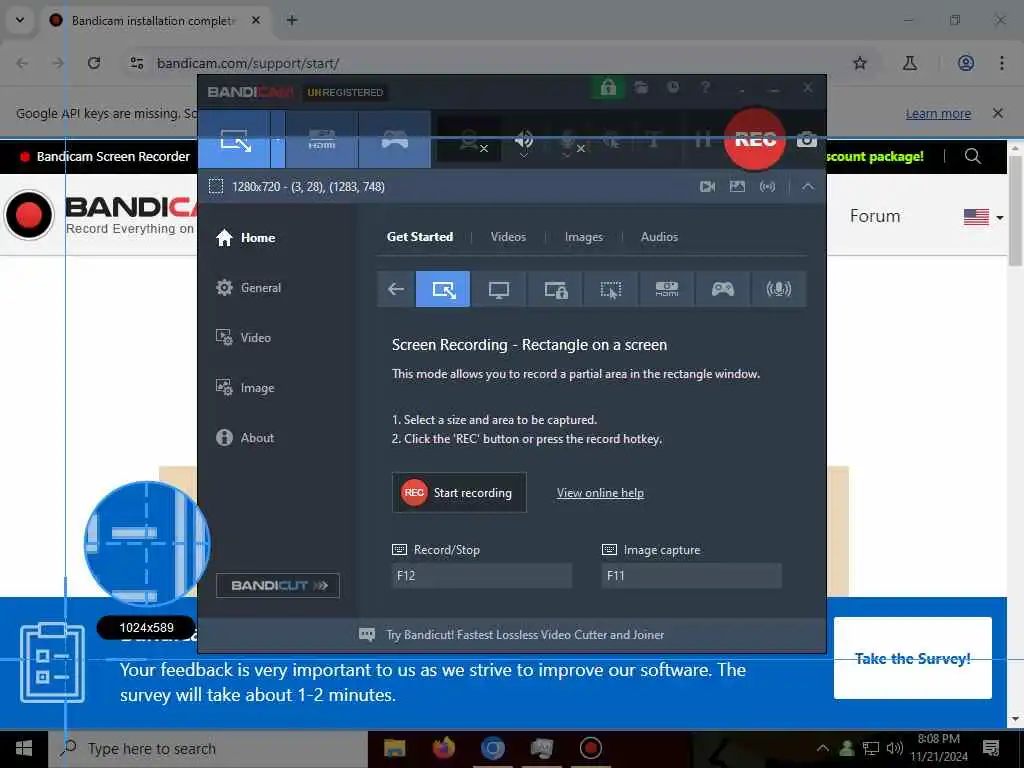Image resolution: width=1024 pixels, height=768 pixels.
Task: Open image file list icon in status bar
Action: pos(737,187)
